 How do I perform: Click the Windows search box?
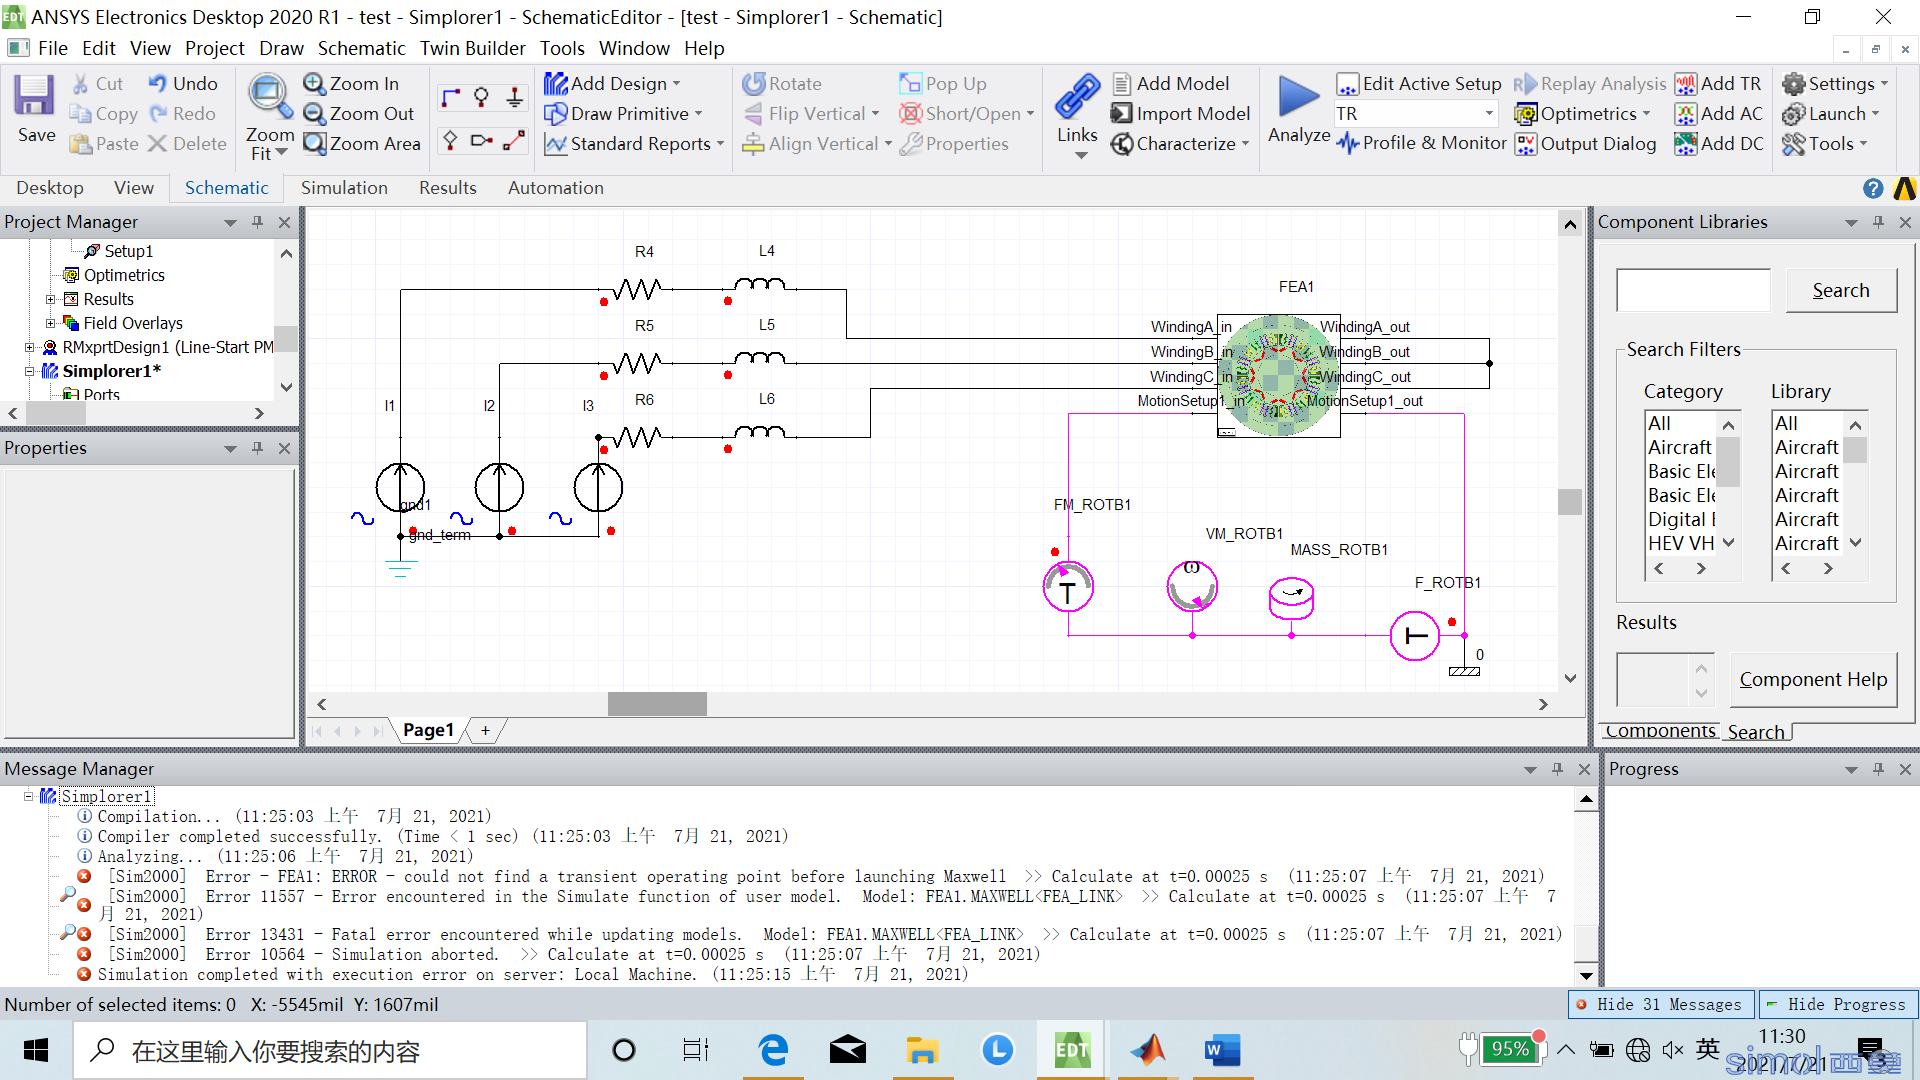[331, 1050]
